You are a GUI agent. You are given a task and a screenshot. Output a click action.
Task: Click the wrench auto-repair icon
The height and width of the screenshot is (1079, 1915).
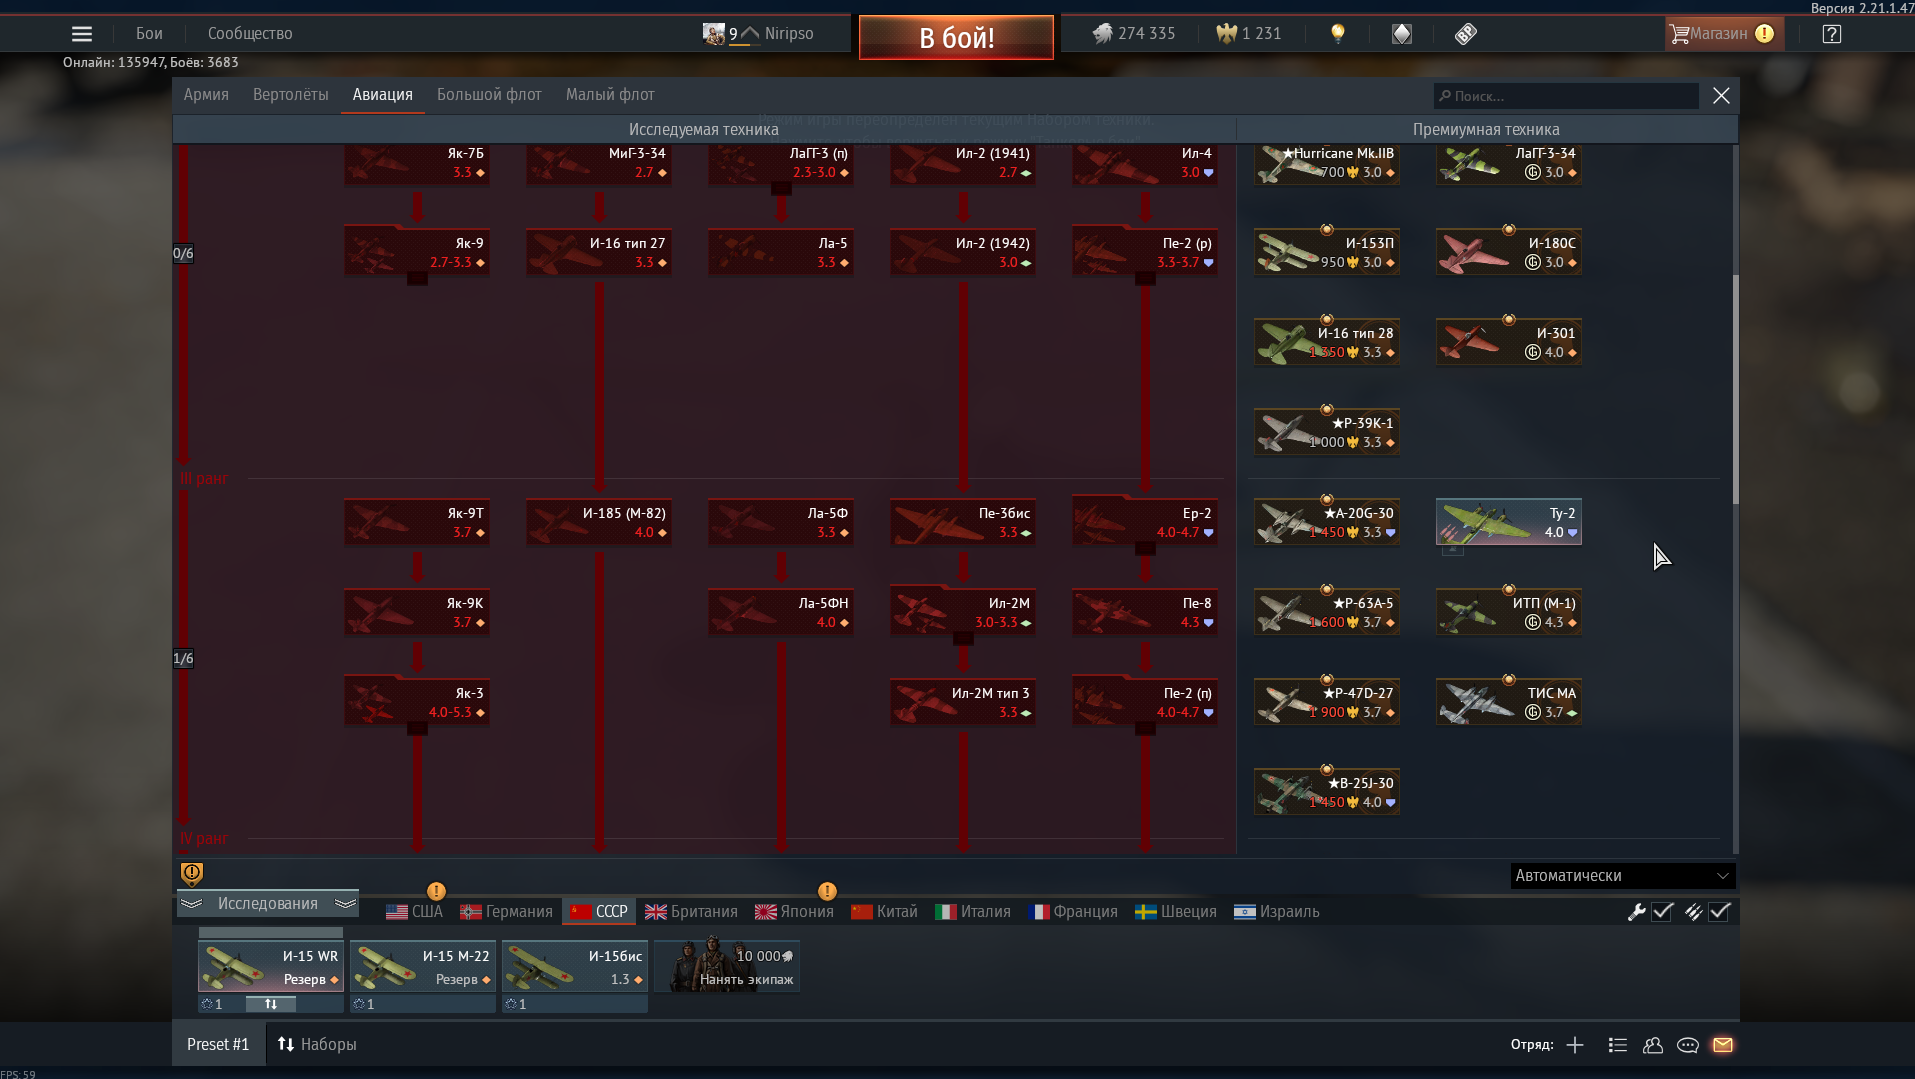(x=1637, y=912)
